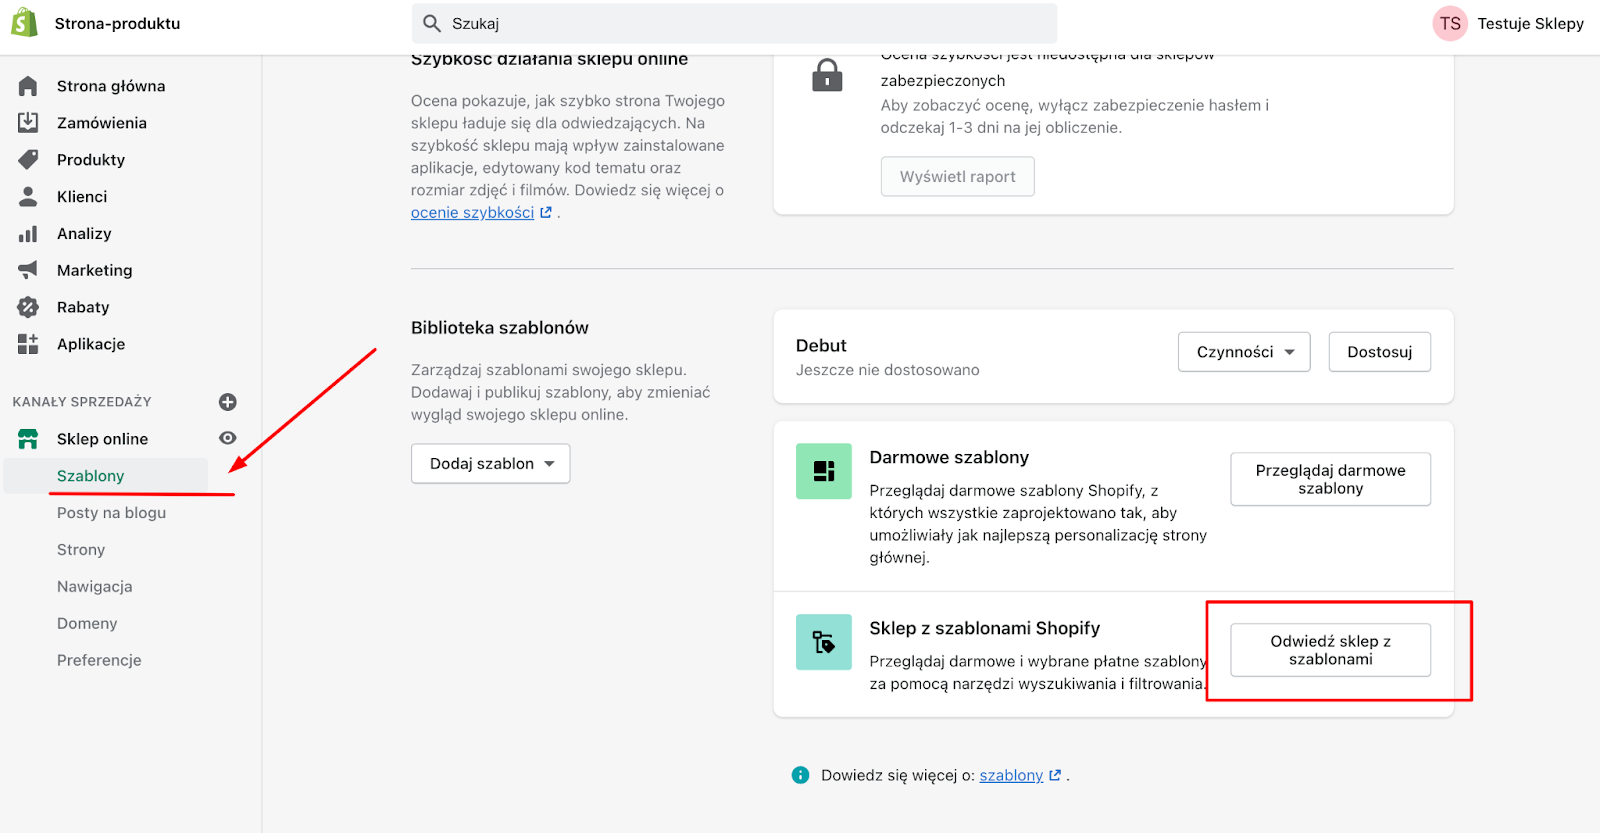Image resolution: width=1600 pixels, height=833 pixels.
Task: Open the Klienci section
Action: click(x=82, y=196)
